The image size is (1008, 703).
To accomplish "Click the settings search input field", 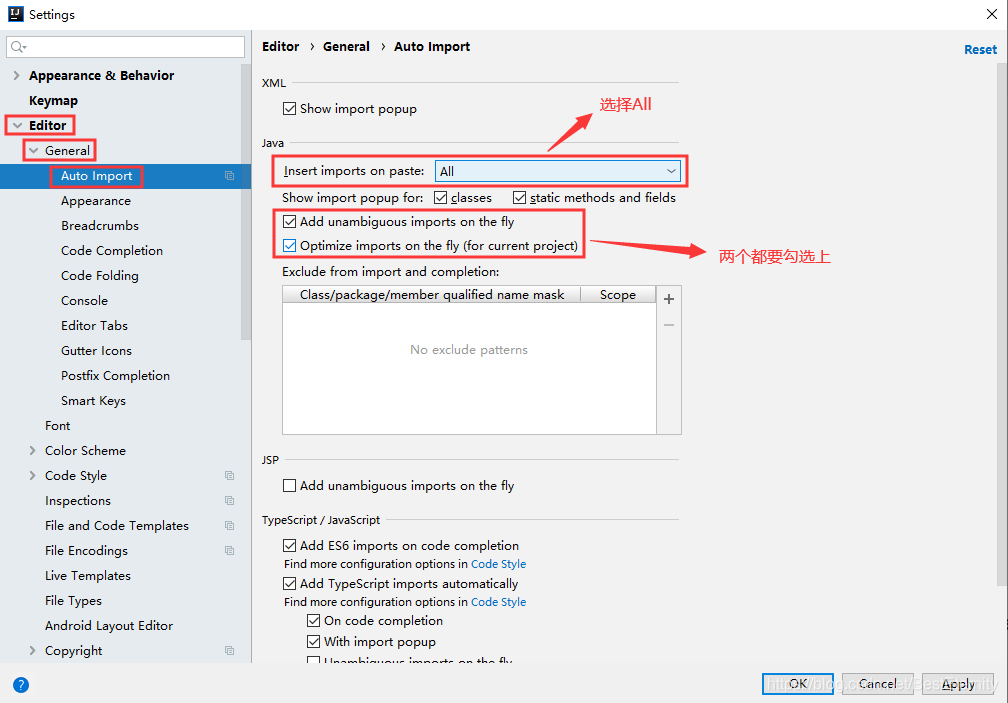I will pos(125,47).
